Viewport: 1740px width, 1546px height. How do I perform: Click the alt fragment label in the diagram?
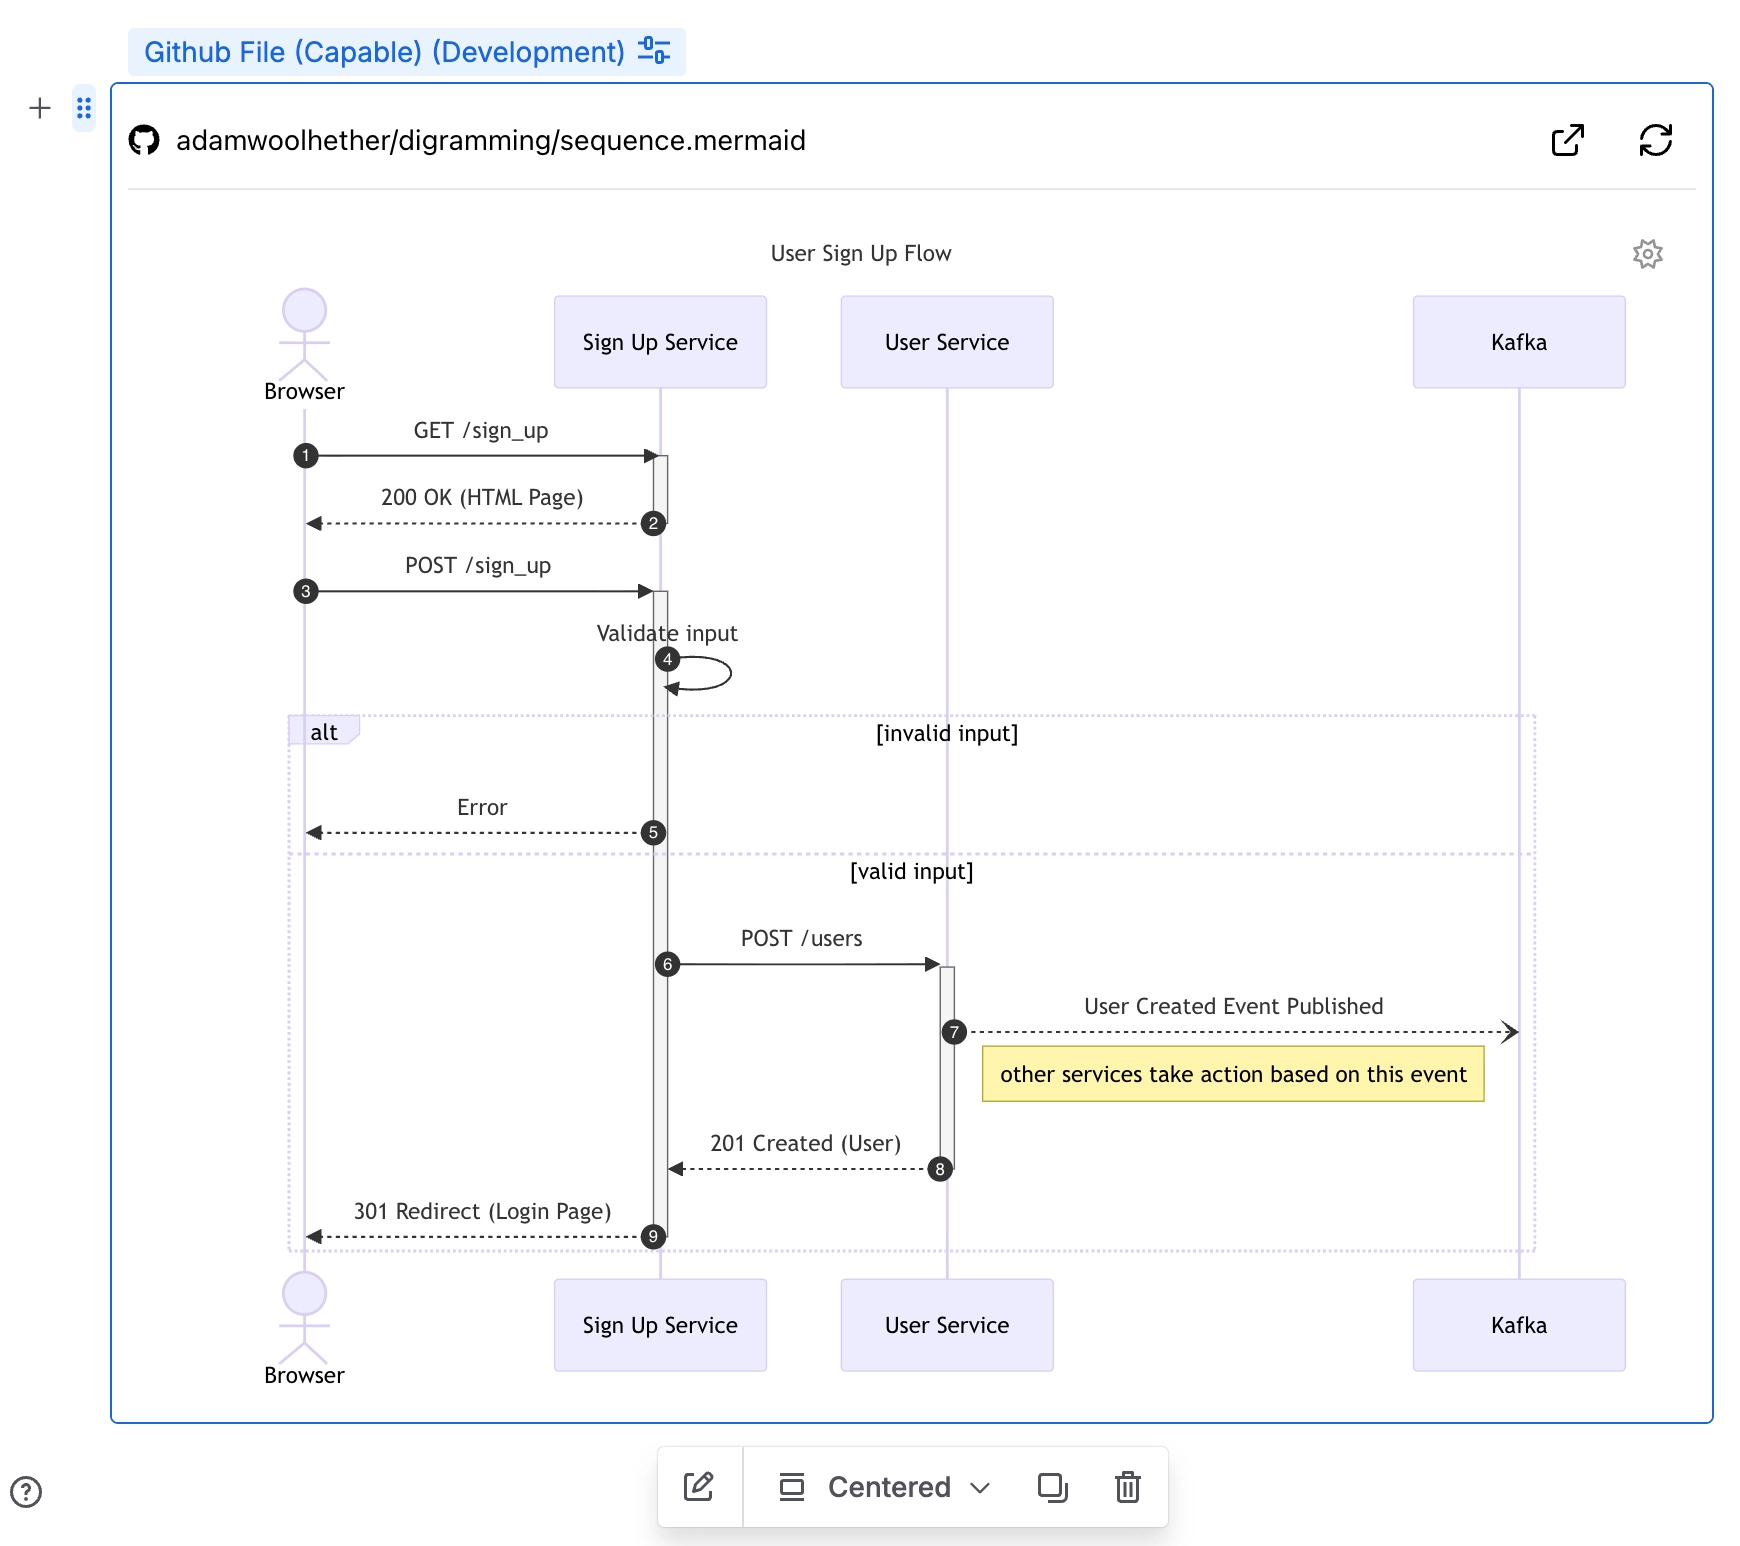(x=322, y=731)
